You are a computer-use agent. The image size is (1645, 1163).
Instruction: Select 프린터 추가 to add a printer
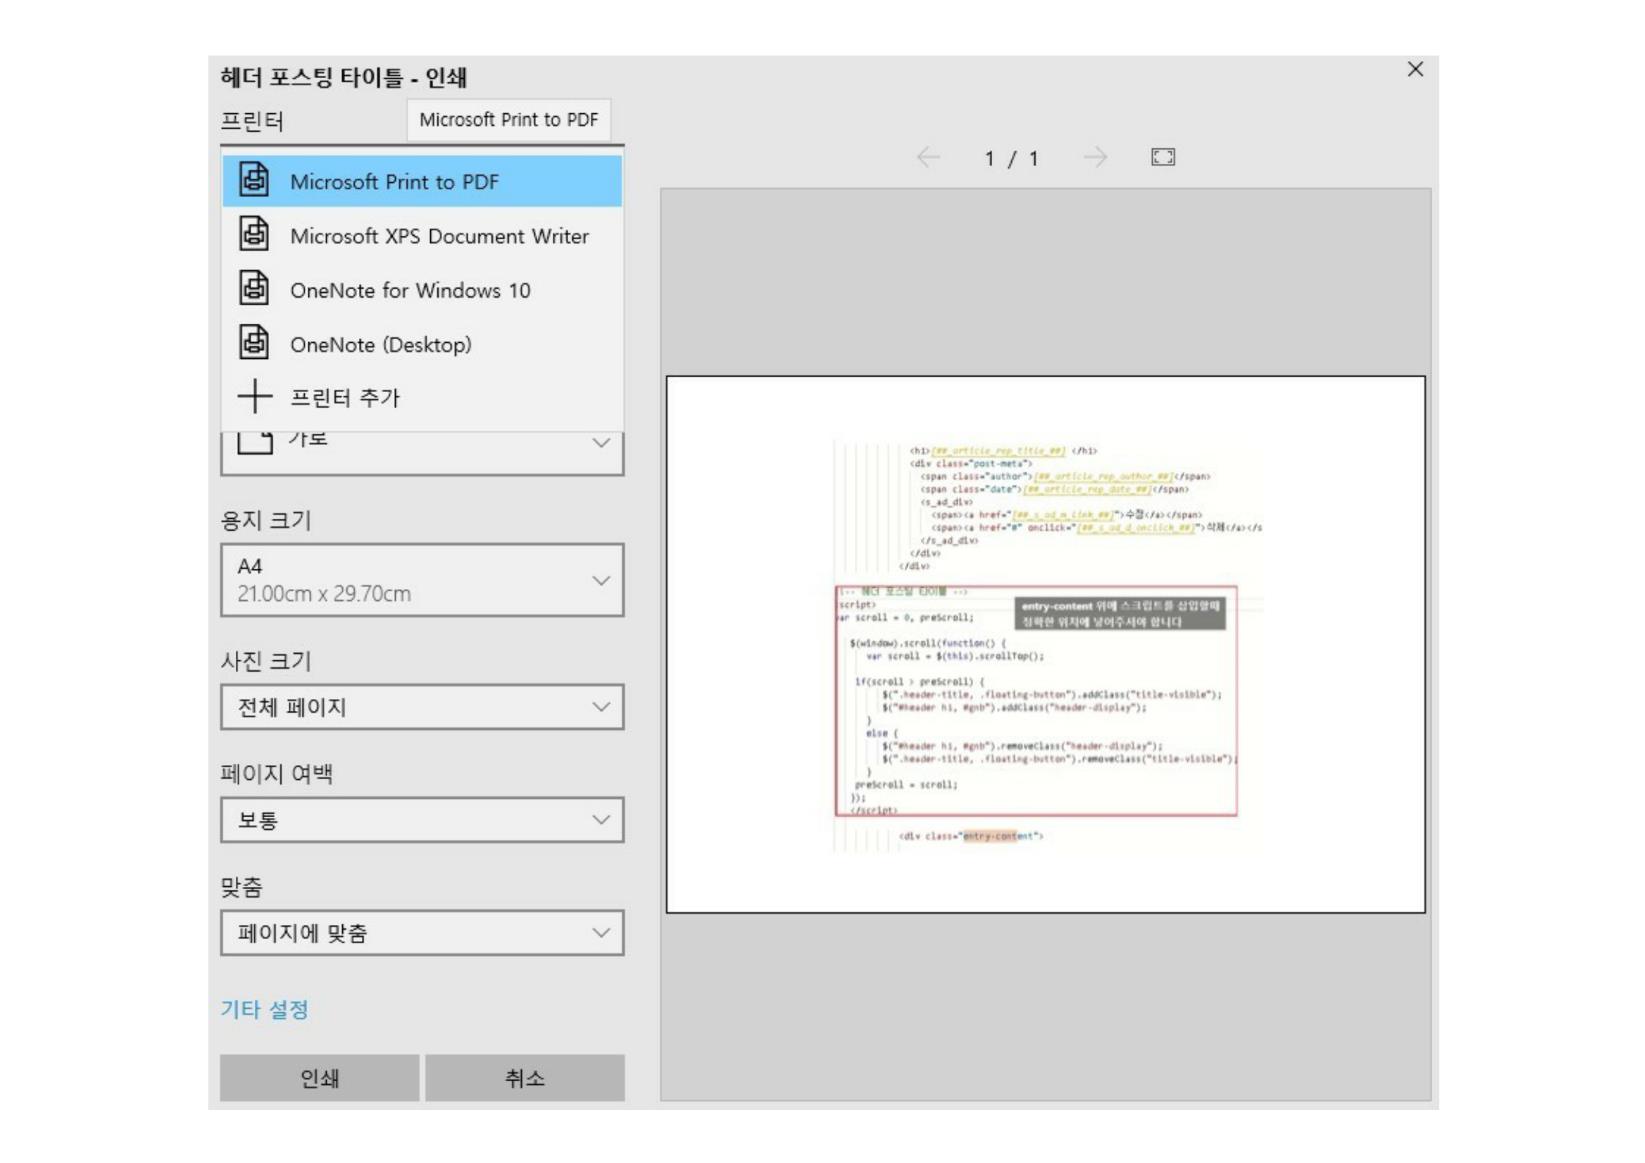click(422, 397)
